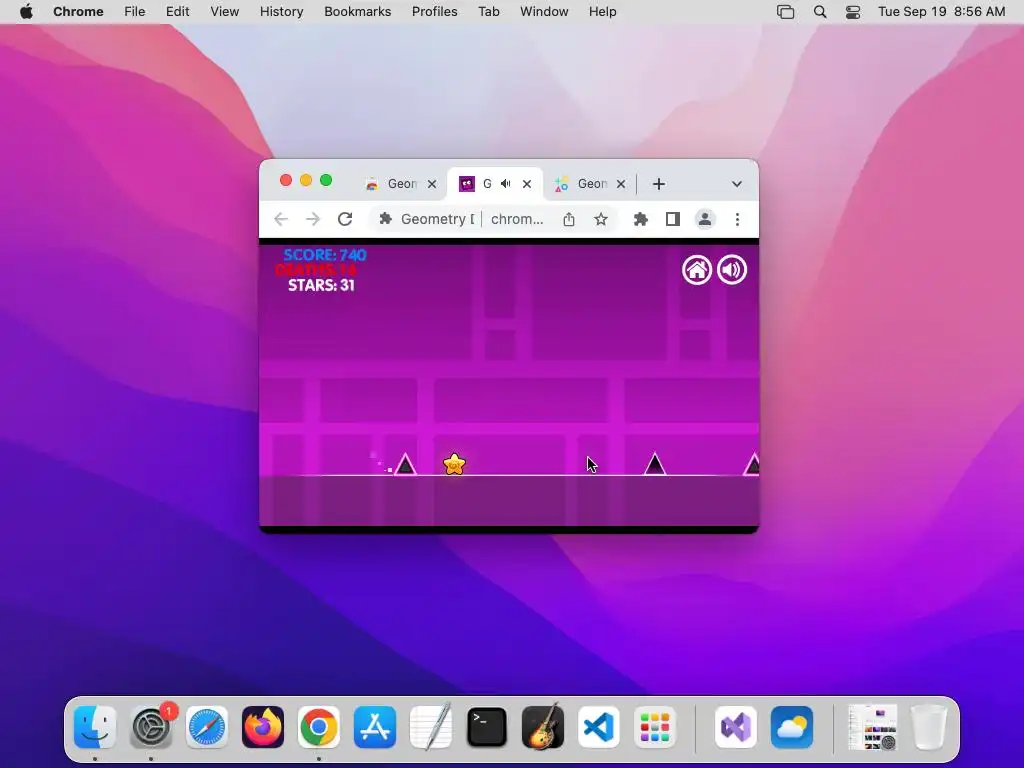Open Launchpad from the Dock
1024x768 pixels.
(654, 727)
